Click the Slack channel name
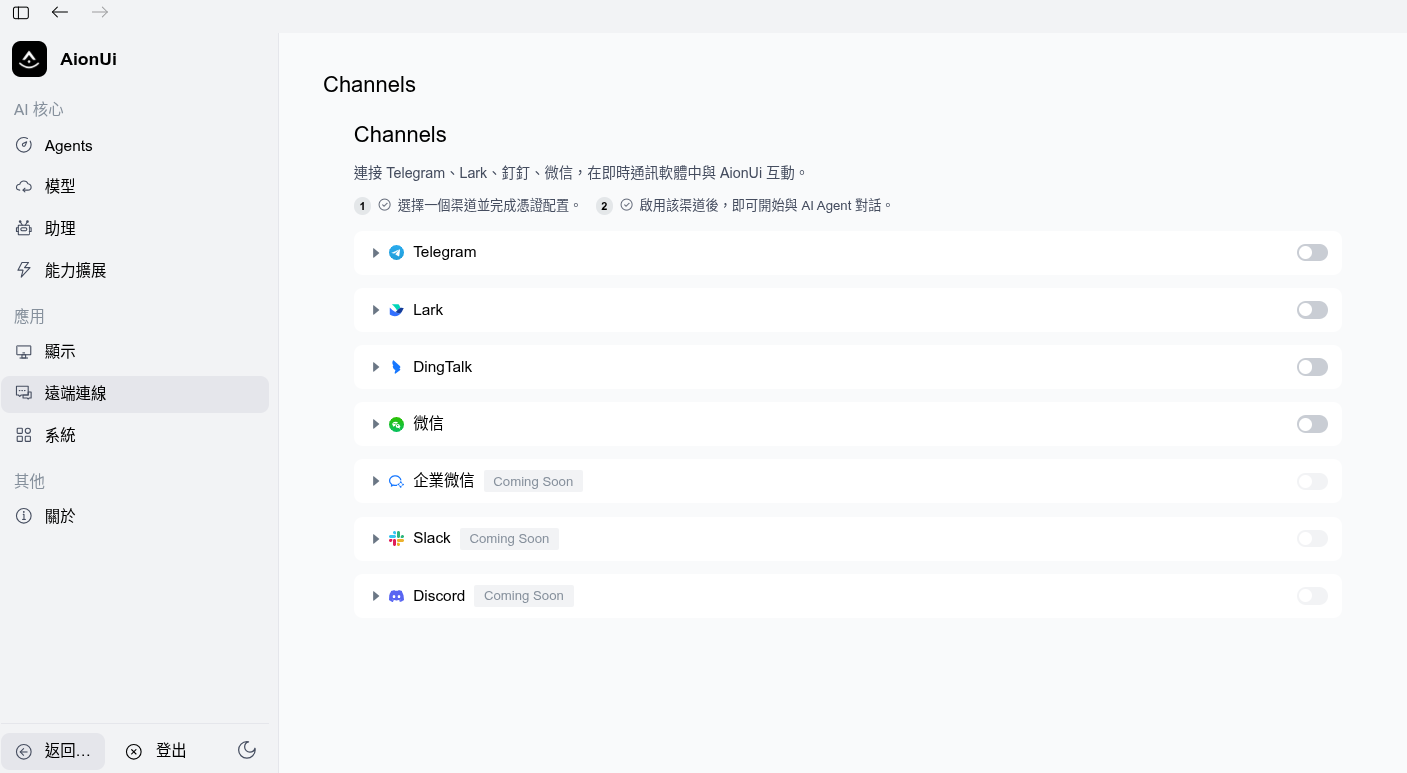 (432, 538)
